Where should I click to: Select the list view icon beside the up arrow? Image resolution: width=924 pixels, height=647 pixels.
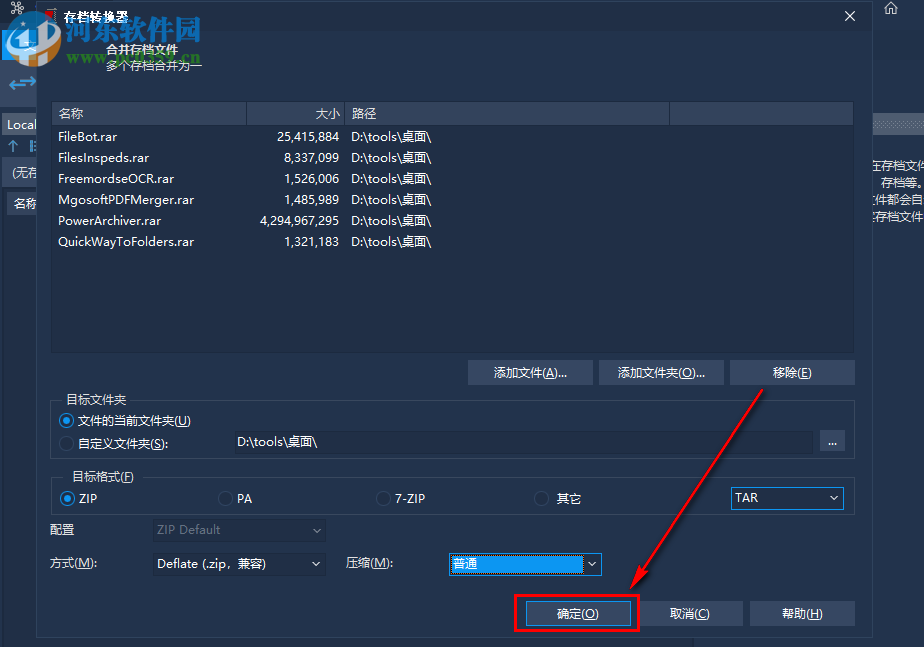(x=35, y=146)
